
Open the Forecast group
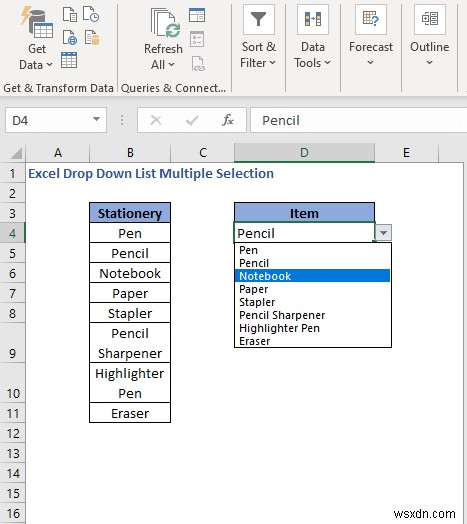371,36
